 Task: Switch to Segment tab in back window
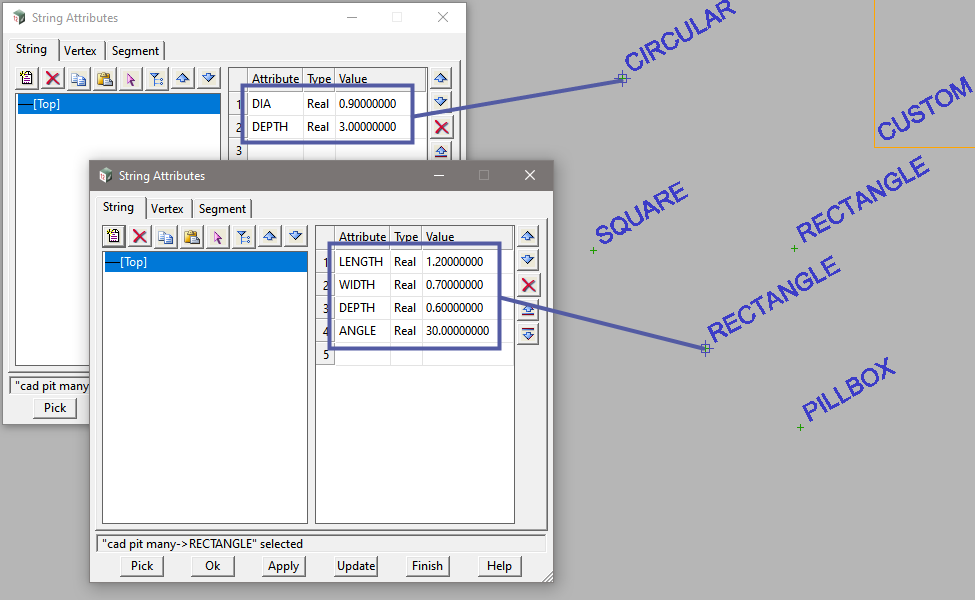point(135,51)
